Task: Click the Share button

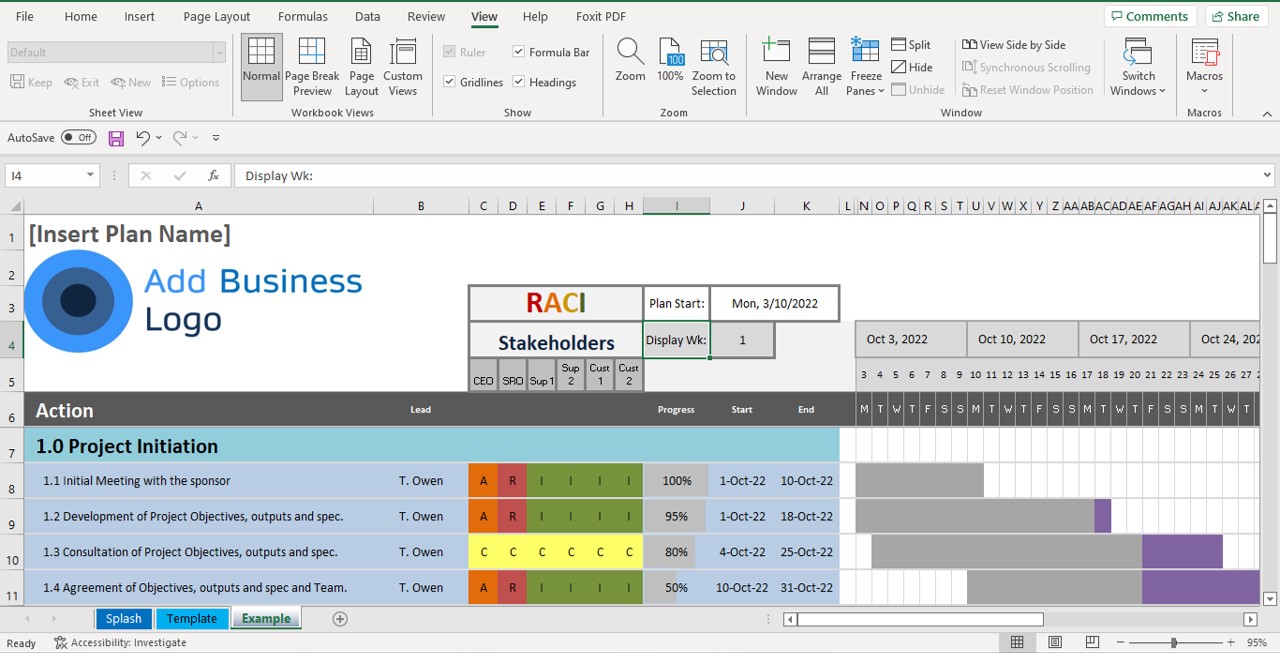Action: pos(1236,16)
